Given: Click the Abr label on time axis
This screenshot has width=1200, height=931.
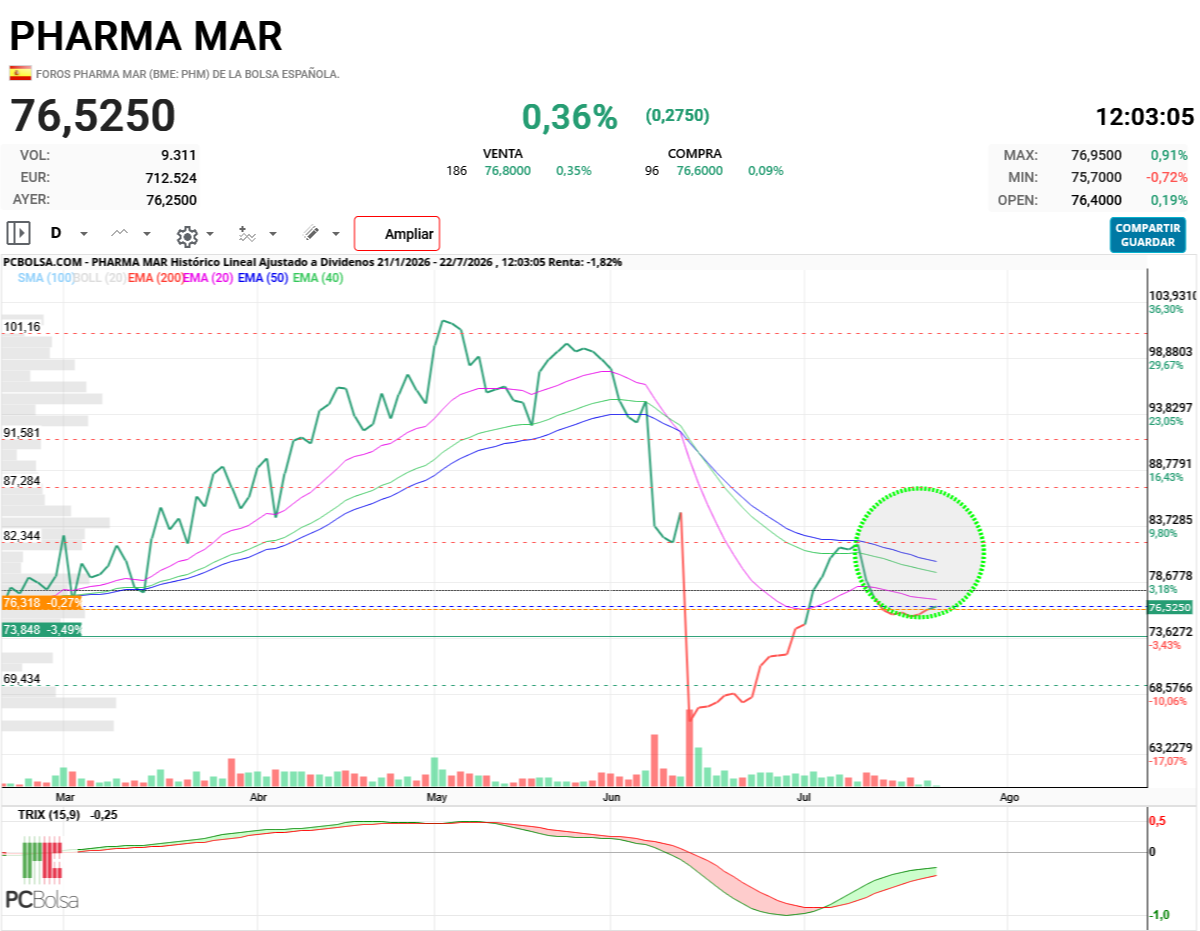Looking at the screenshot, I should pos(257,798).
